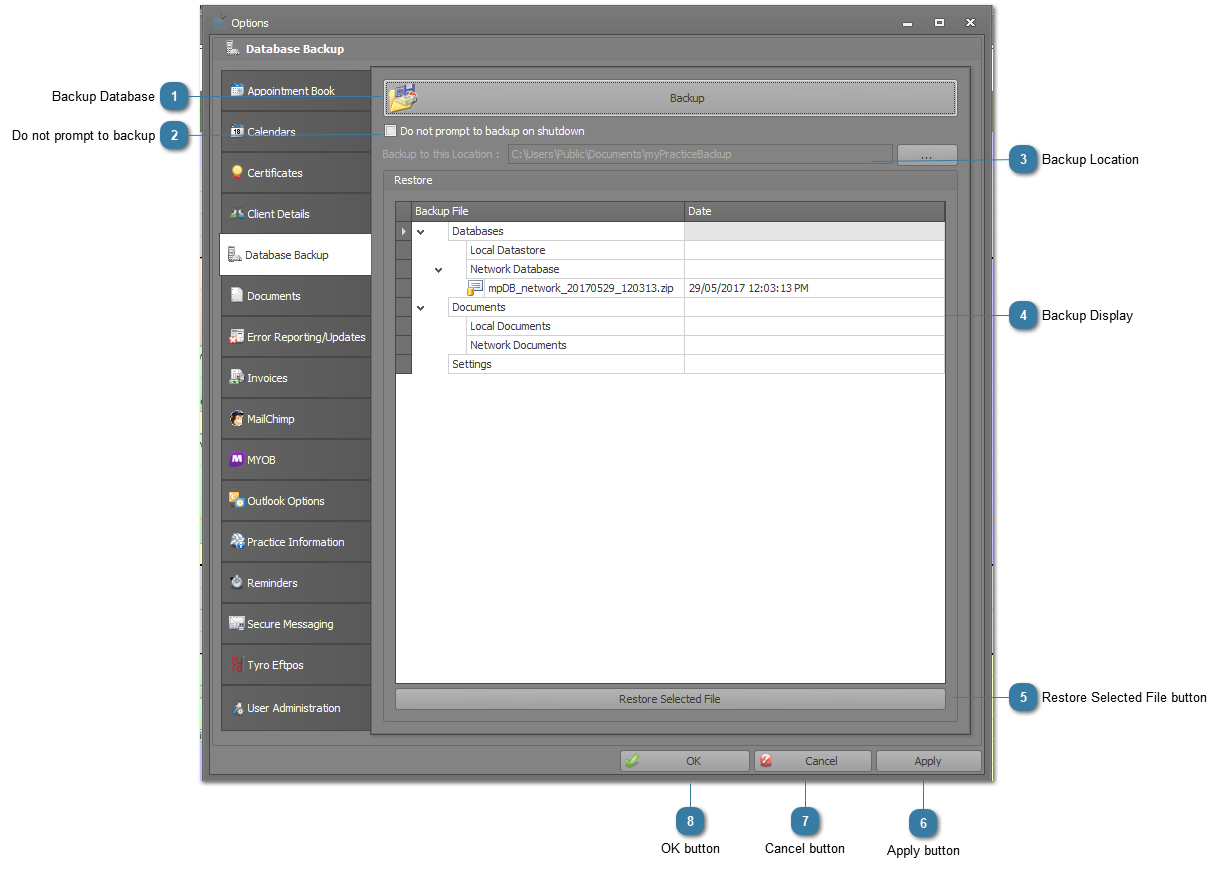Click the red cancel icon on Cancel button
Image resolution: width=1223 pixels, height=874 pixels.
tap(765, 761)
